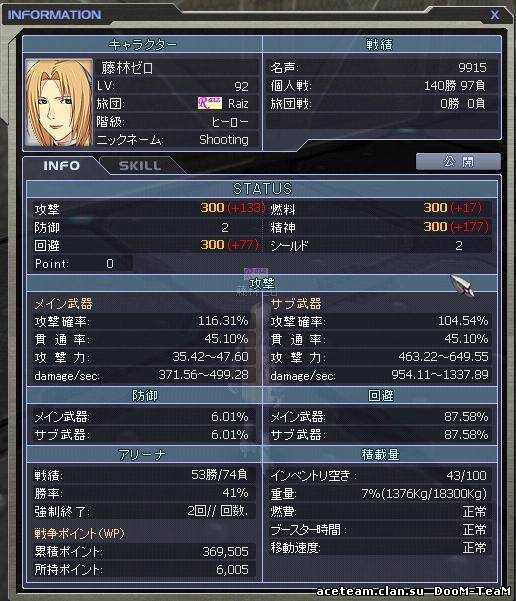Open the SKILL tab
Image resolution: width=516 pixels, height=601 pixels.
(140, 166)
